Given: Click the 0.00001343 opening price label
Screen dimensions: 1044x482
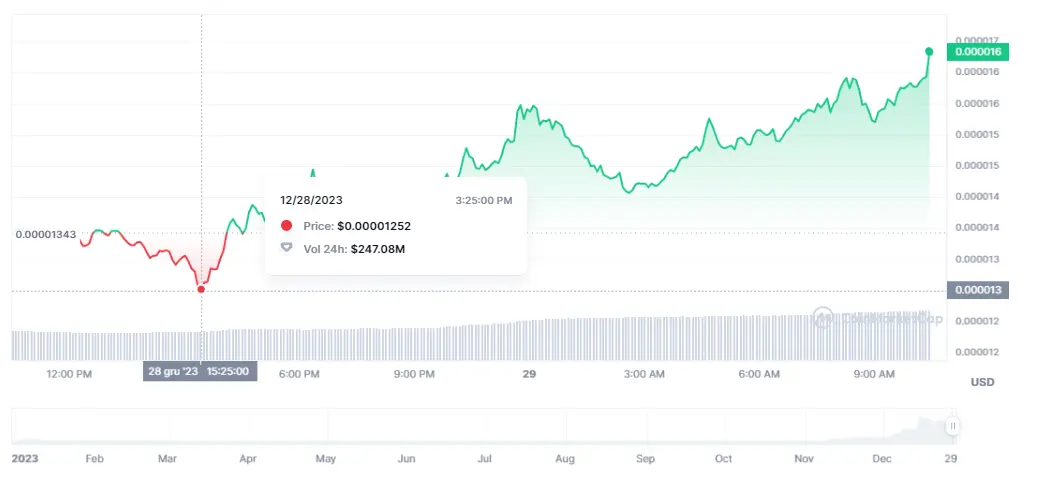Looking at the screenshot, I should [x=45, y=234].
